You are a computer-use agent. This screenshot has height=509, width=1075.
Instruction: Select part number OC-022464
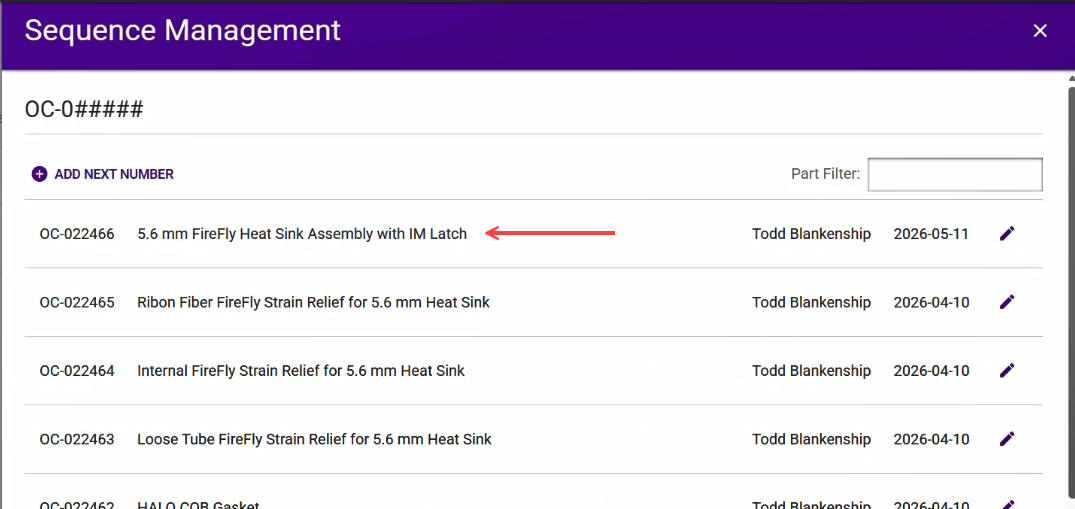[77, 371]
